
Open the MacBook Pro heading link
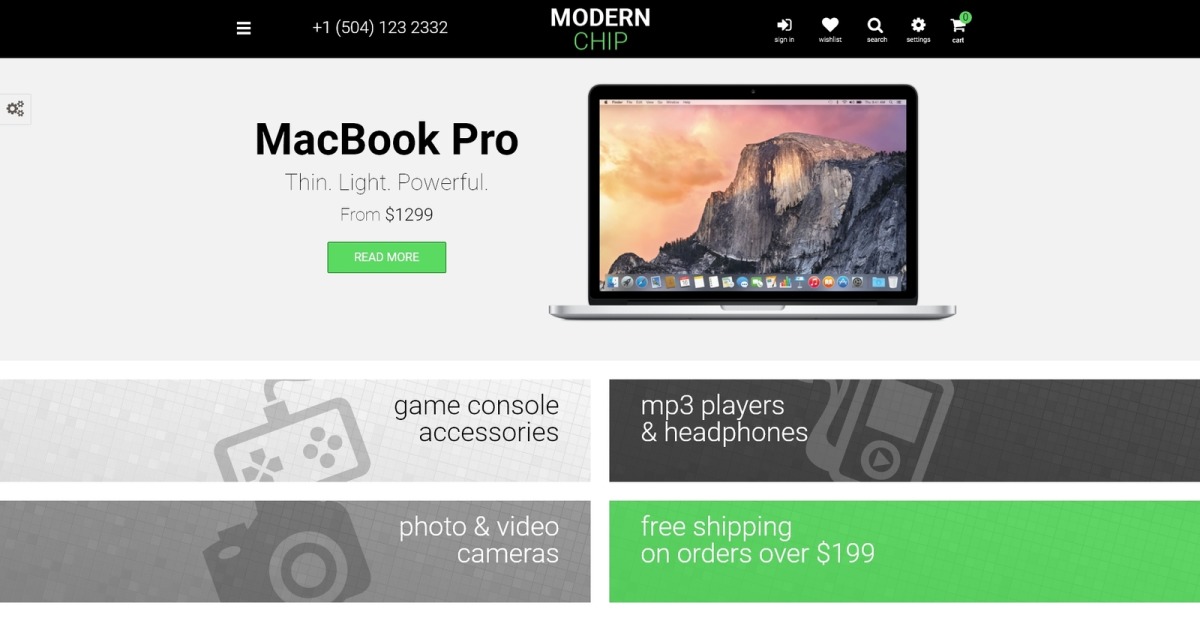tap(387, 139)
